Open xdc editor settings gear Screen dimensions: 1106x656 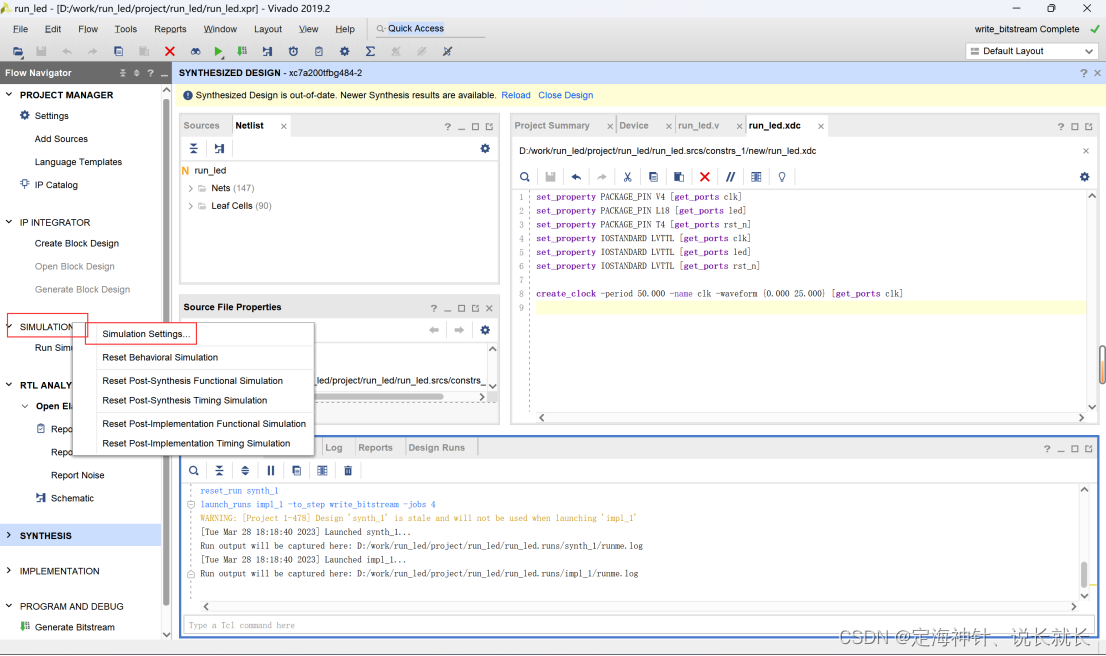[x=1085, y=177]
